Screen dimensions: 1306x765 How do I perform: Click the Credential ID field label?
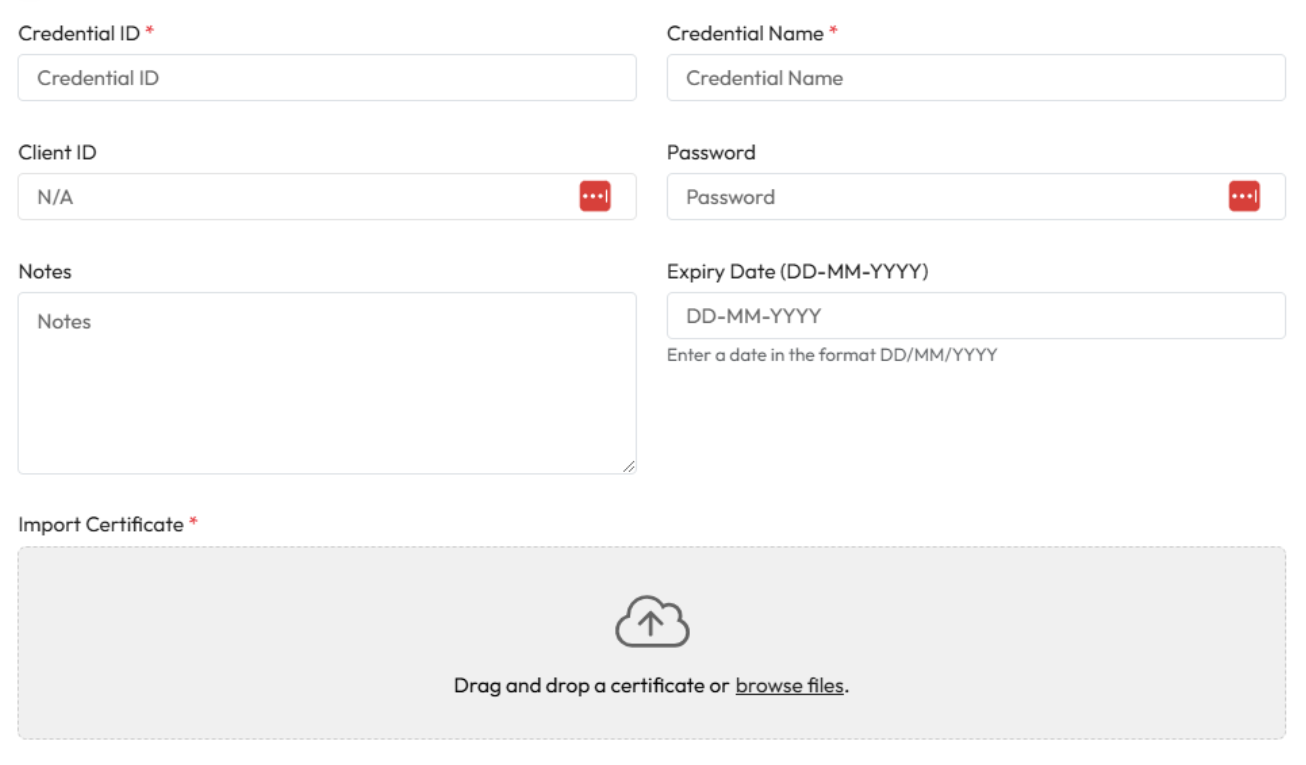click(x=79, y=33)
